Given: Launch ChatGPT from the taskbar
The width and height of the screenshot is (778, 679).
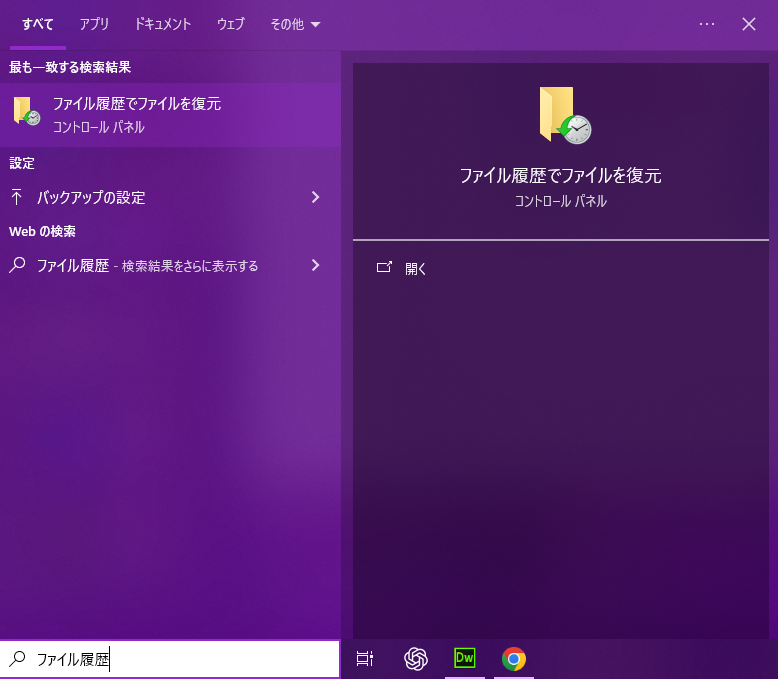Looking at the screenshot, I should (x=416, y=659).
